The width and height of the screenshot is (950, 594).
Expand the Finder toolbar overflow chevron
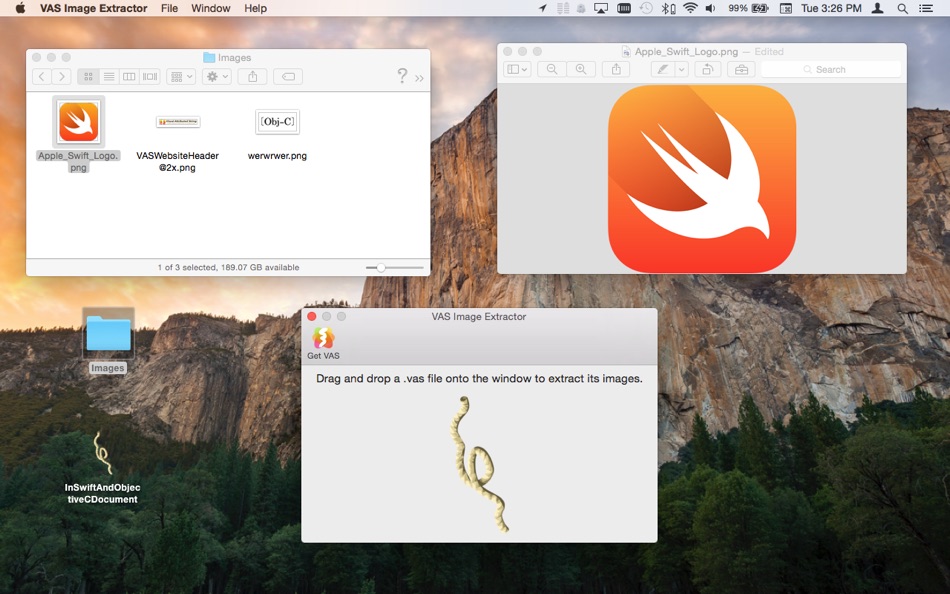[x=419, y=78]
